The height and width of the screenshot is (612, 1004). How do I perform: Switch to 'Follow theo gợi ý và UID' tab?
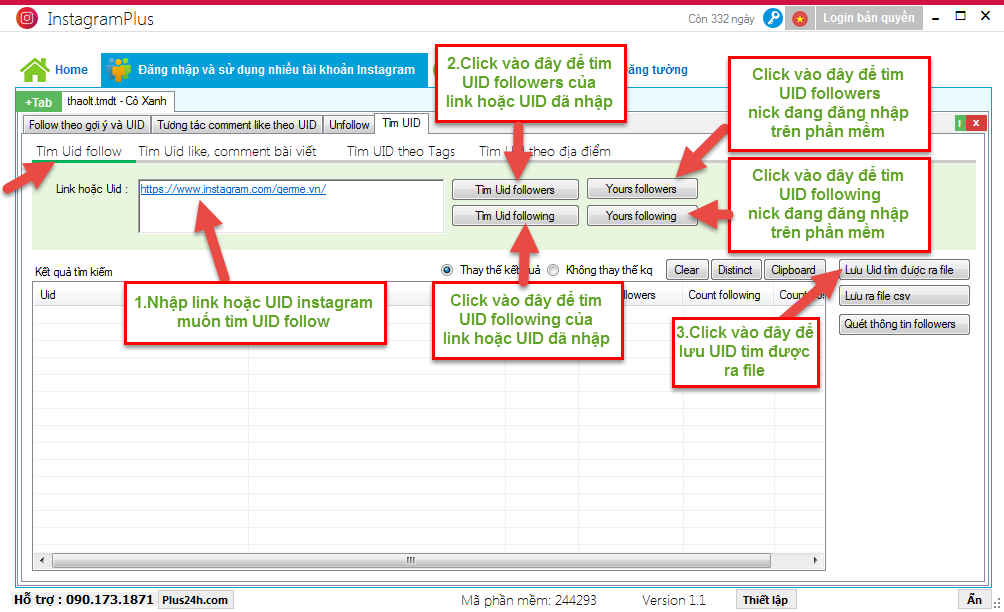click(86, 125)
